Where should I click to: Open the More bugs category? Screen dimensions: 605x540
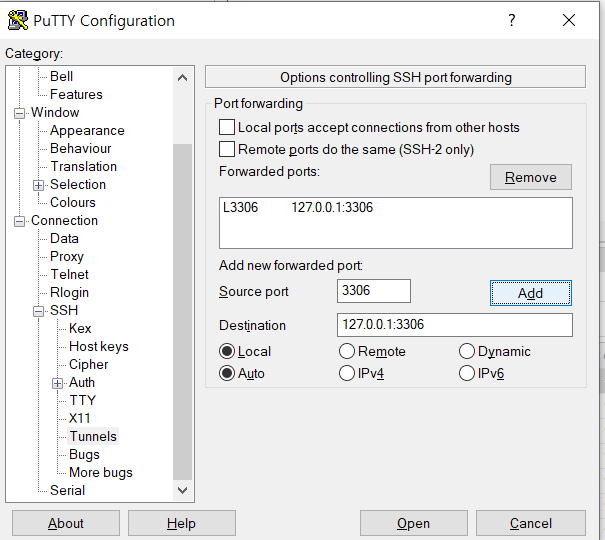tap(101, 472)
